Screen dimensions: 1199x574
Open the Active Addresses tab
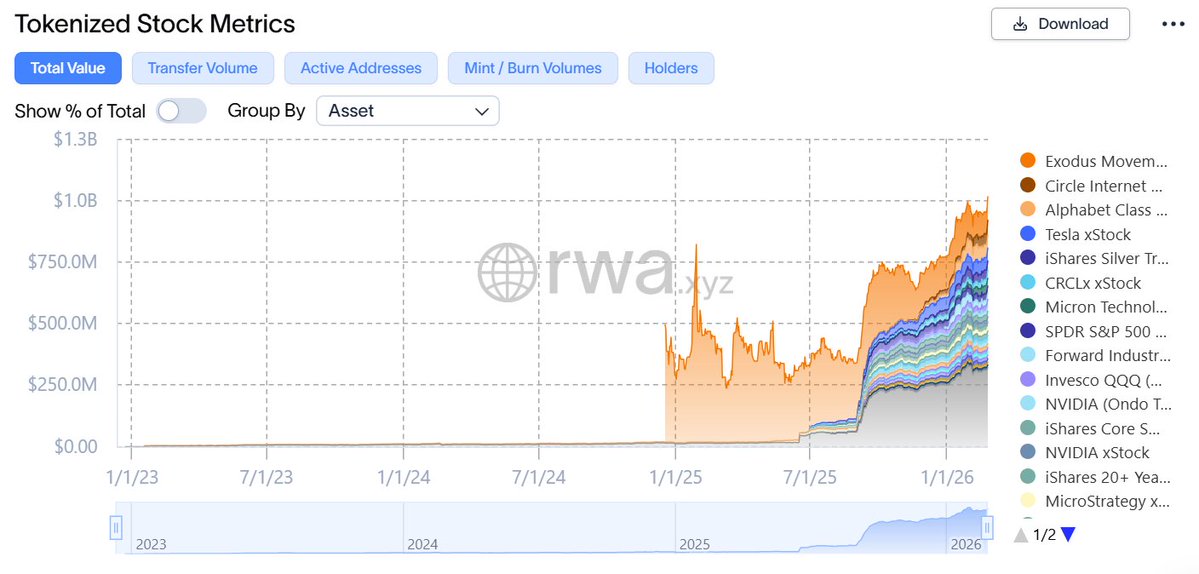(x=361, y=68)
